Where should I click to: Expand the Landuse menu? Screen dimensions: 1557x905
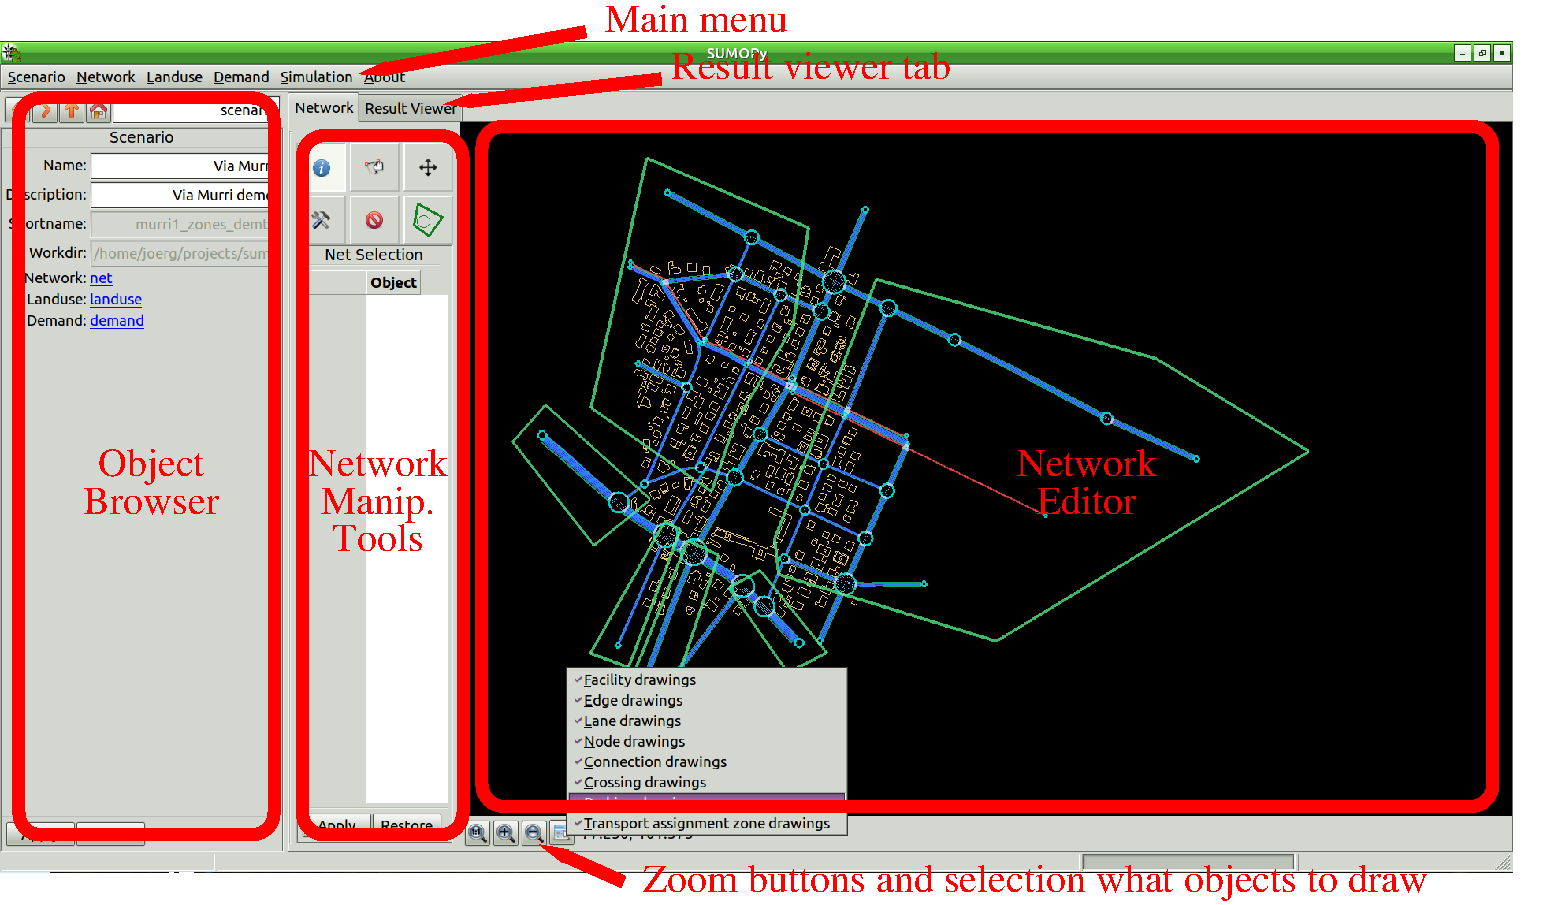click(174, 77)
